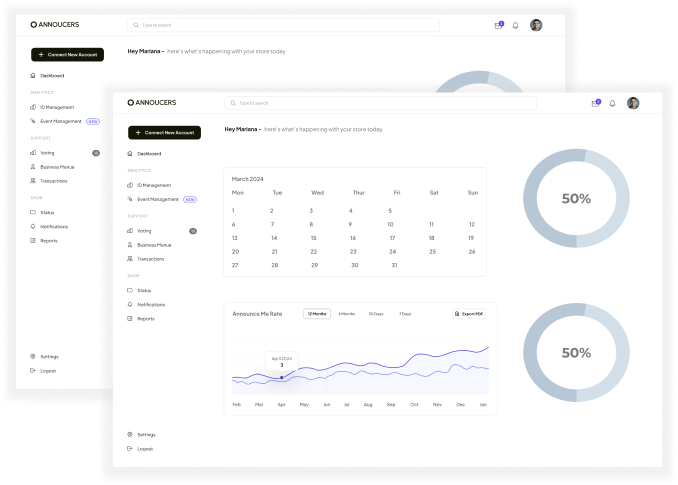The height and width of the screenshot is (485, 678).
Task: Switch the chart to the 6 Months tab
Action: pyautogui.click(x=346, y=314)
